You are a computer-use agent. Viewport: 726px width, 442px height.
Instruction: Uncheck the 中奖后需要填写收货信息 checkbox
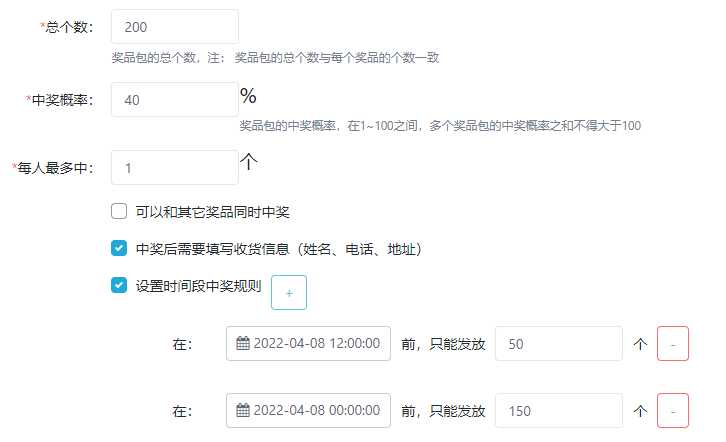point(119,248)
